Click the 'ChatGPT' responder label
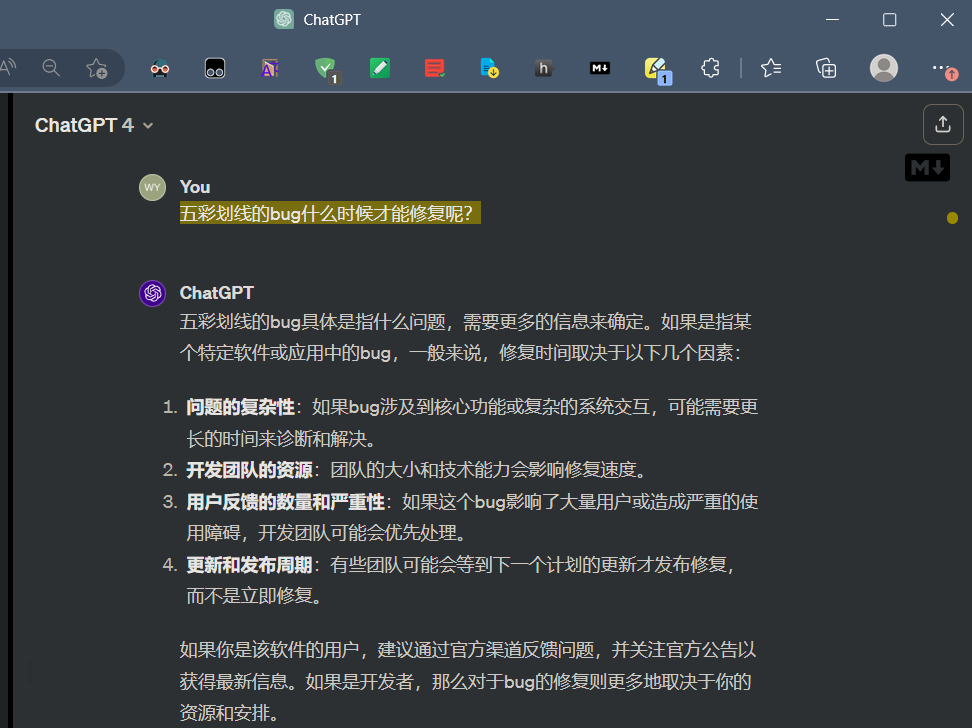The image size is (972, 728). (x=217, y=293)
